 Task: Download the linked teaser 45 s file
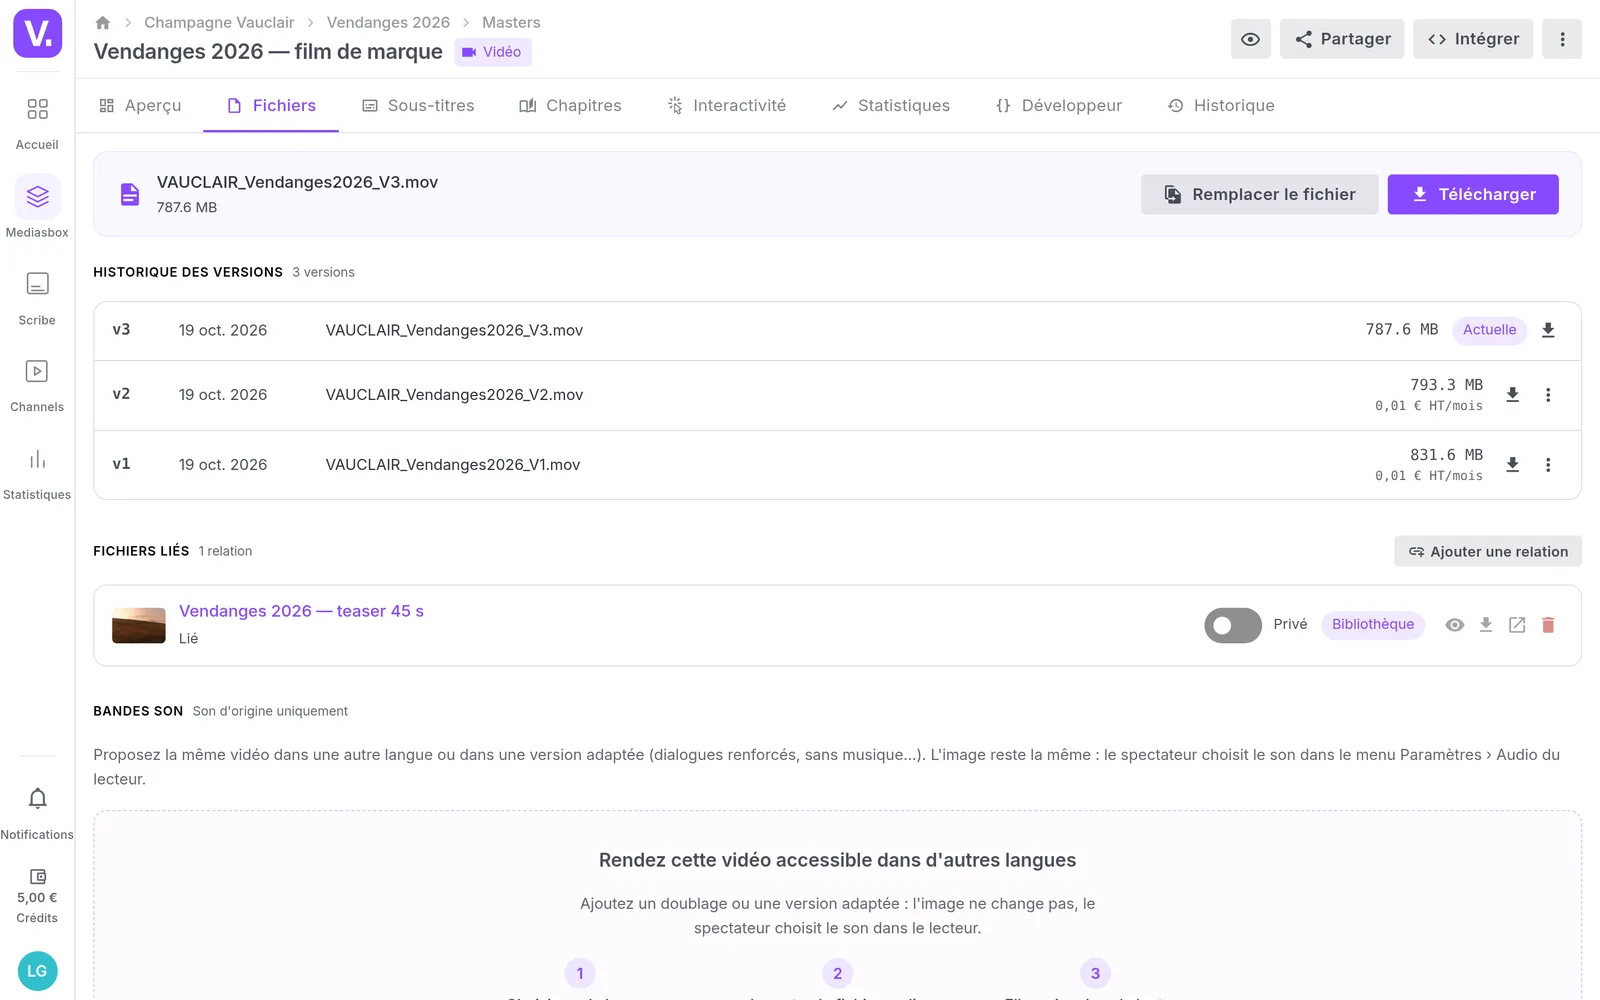coord(1486,625)
